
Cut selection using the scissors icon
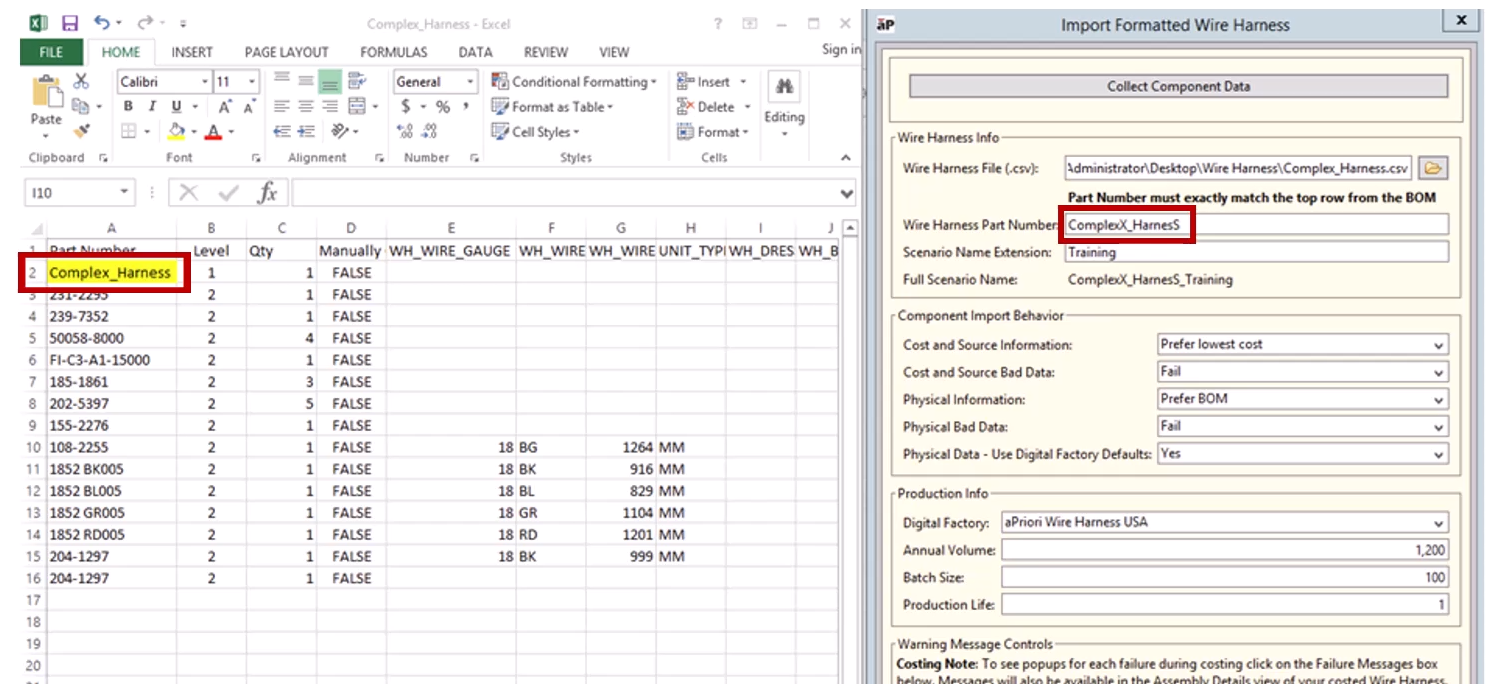[81, 82]
